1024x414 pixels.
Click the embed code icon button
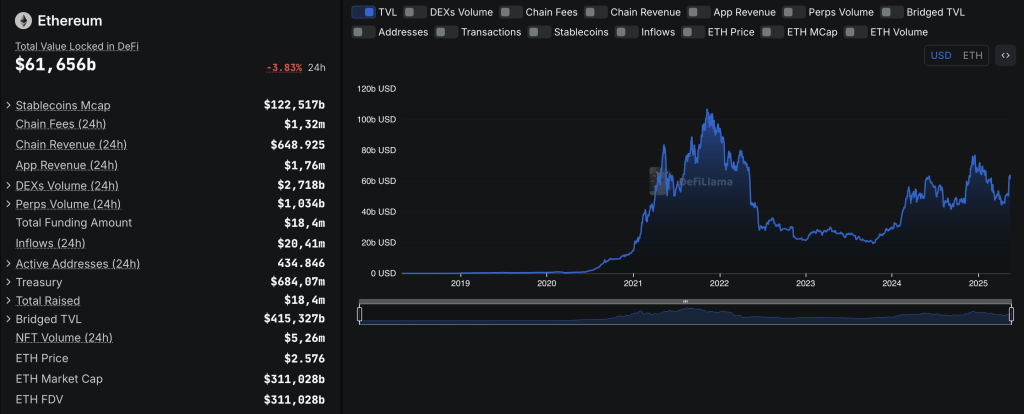(1006, 56)
